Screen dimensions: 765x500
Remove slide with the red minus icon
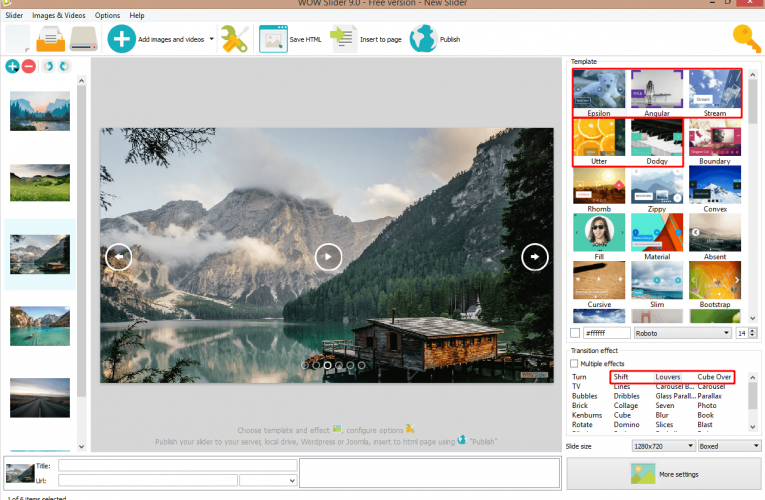pyautogui.click(x=29, y=66)
